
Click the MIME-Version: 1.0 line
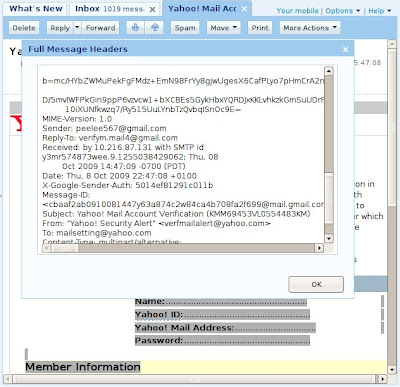pyautogui.click(x=77, y=119)
